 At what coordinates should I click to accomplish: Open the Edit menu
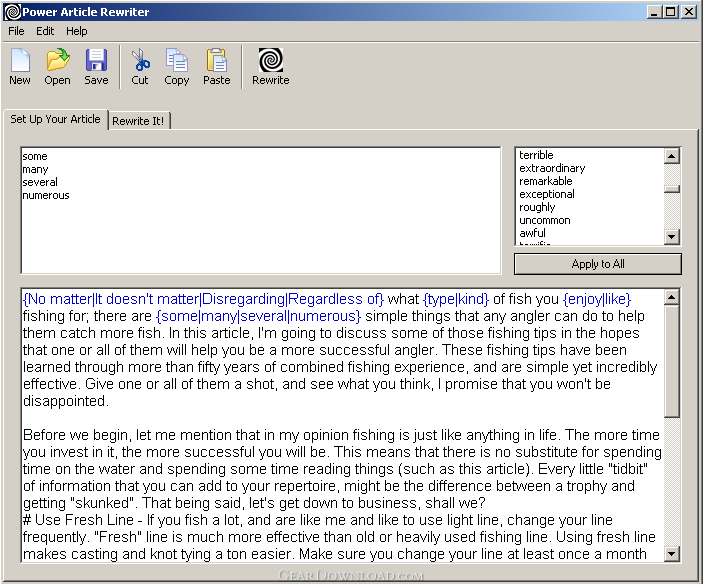45,31
